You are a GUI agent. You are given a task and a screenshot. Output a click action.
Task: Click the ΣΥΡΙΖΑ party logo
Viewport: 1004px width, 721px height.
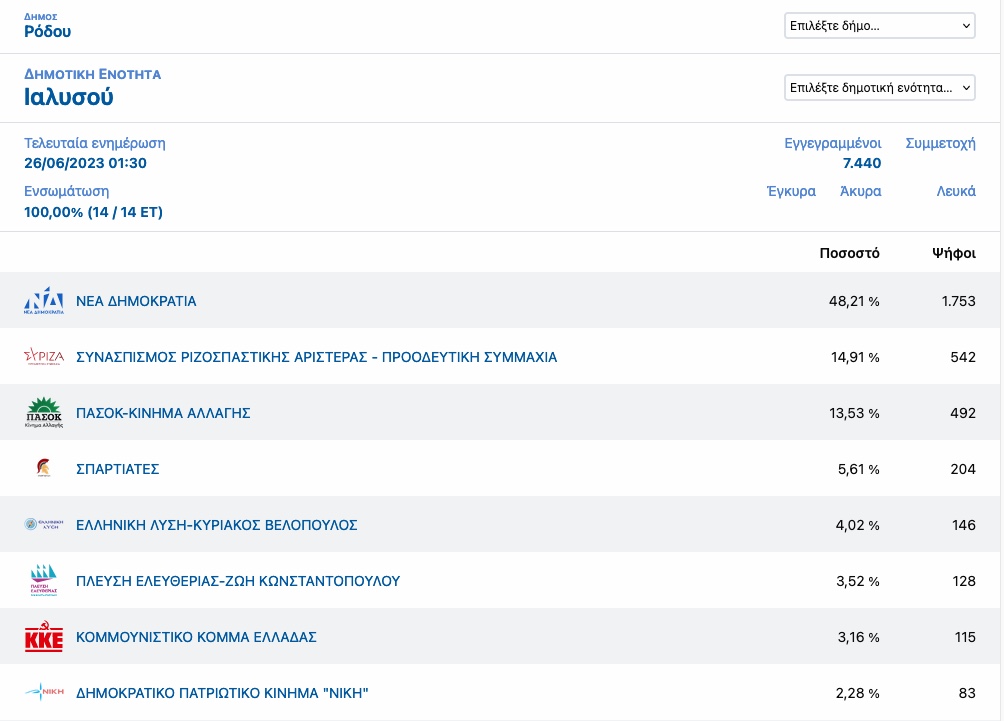44,357
